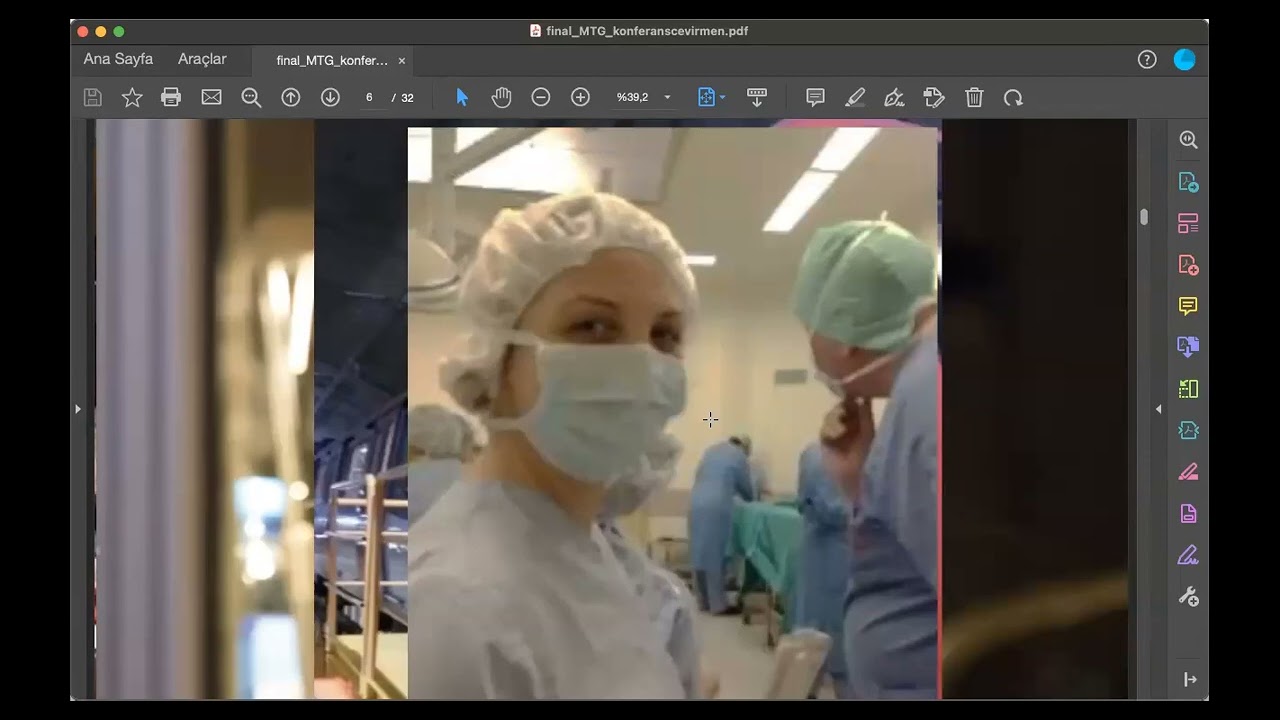Open the fit page options dropdown
Viewport: 1280px width, 720px height.
click(x=712, y=97)
